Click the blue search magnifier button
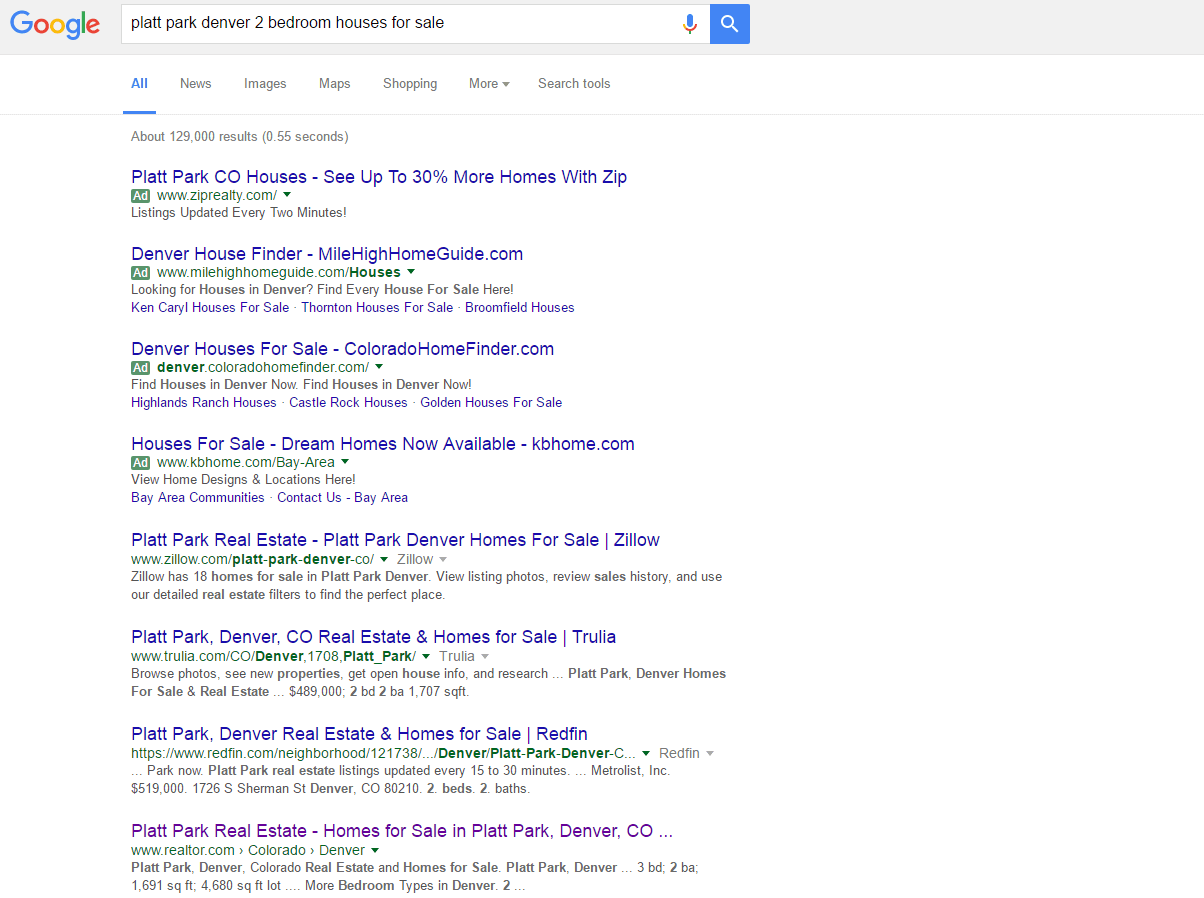This screenshot has height=898, width=1204. coord(730,24)
